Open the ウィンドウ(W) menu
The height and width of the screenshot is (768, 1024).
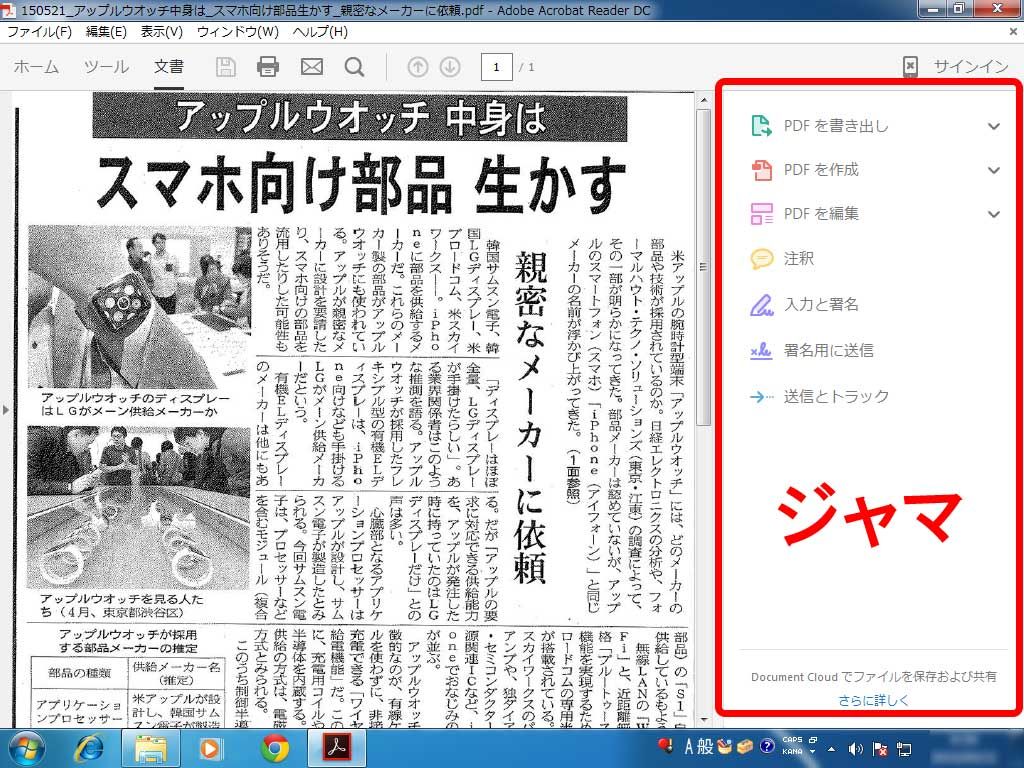[238, 31]
